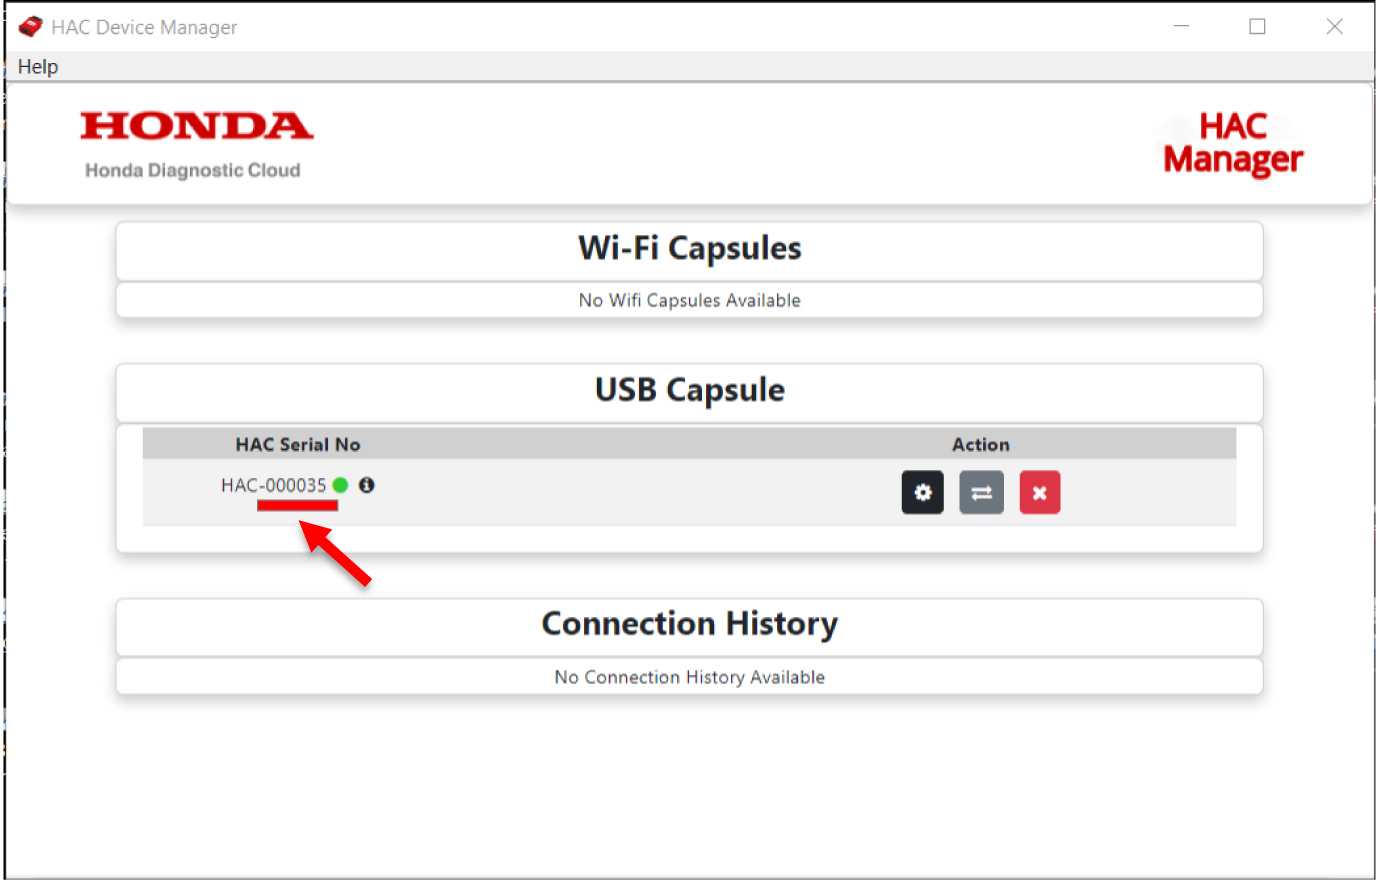Click the gray transfer arrows button
Image resolution: width=1383 pixels, height=887 pixels.
[x=981, y=493]
